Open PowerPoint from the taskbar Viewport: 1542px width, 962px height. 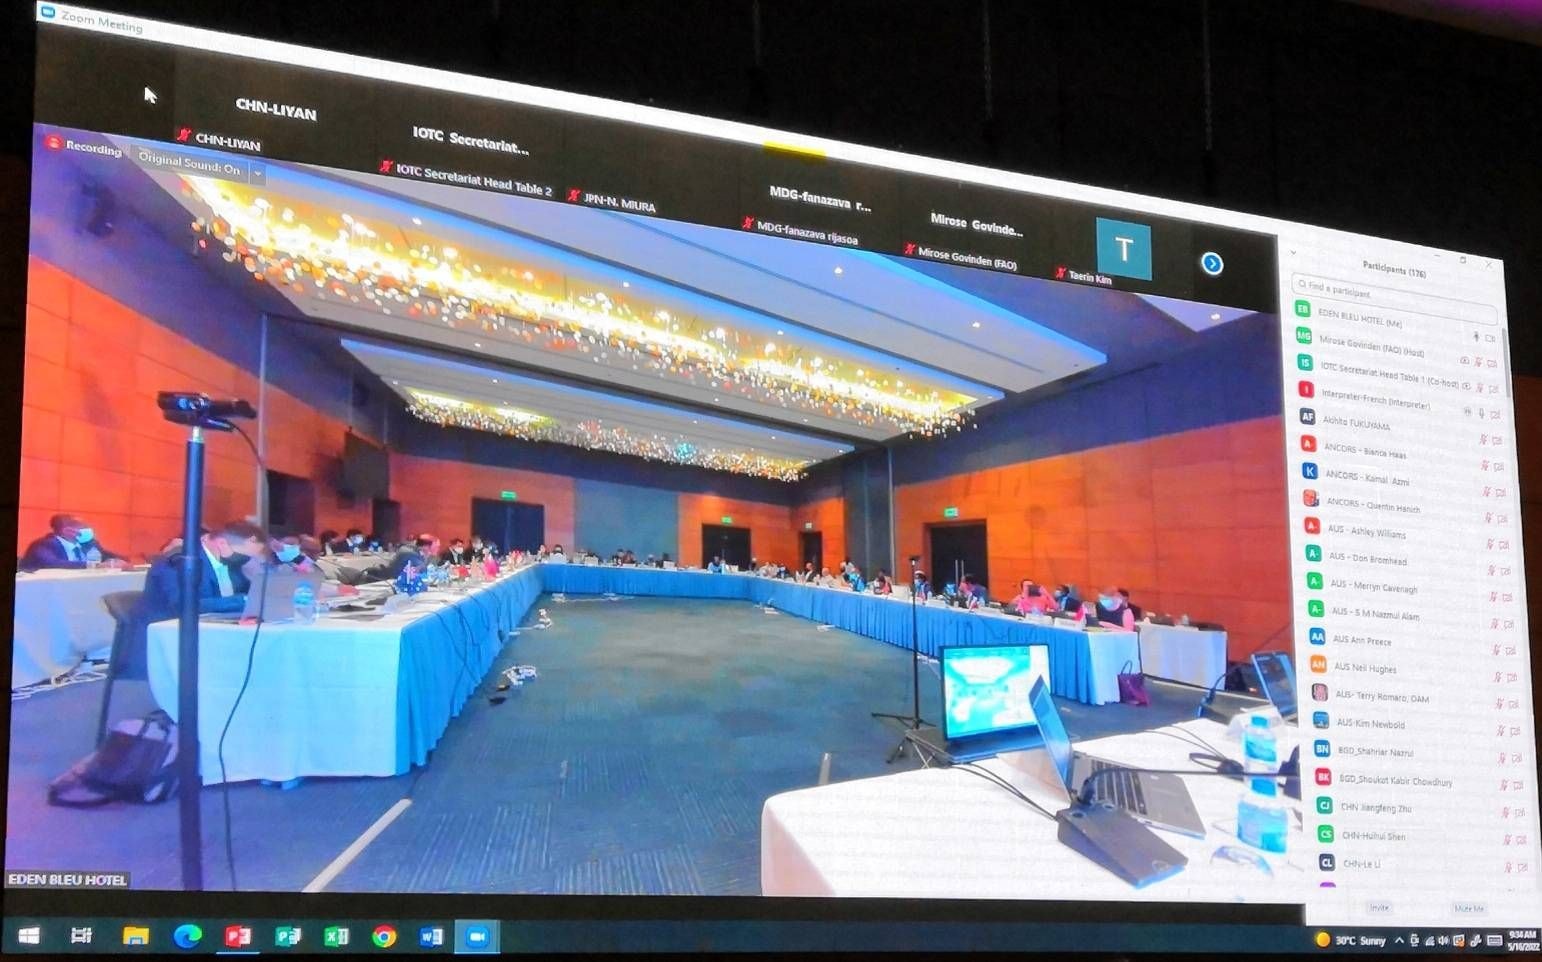point(238,936)
